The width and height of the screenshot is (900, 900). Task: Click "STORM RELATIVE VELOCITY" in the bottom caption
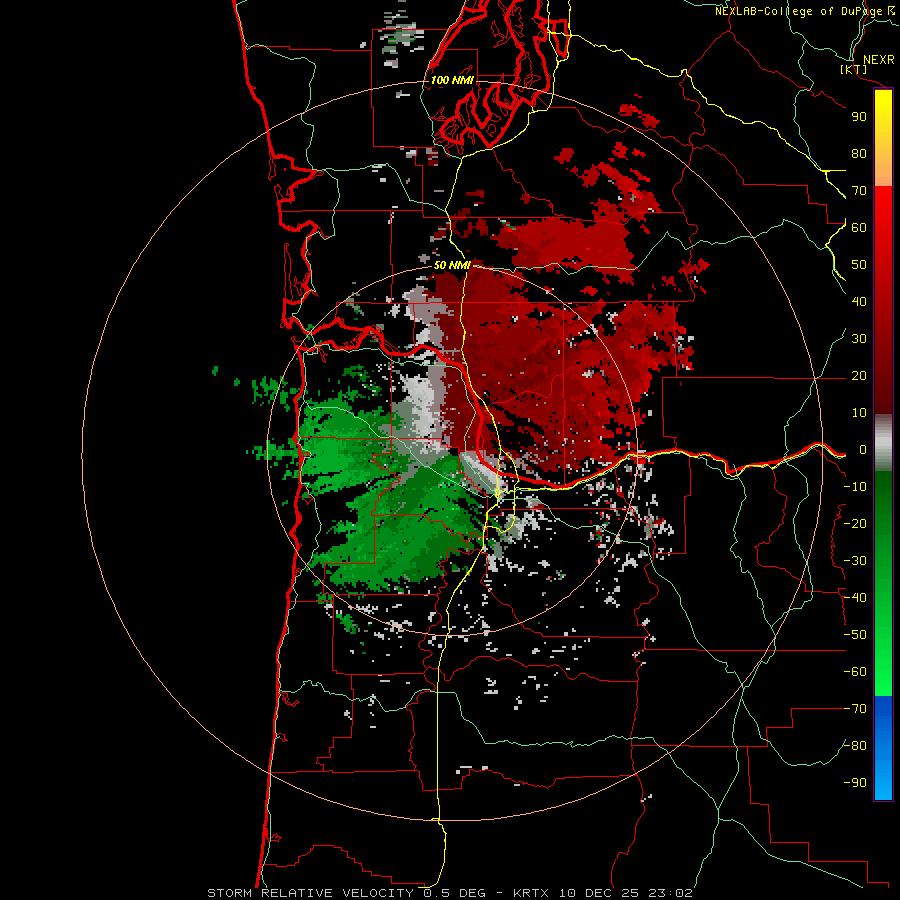[313, 893]
